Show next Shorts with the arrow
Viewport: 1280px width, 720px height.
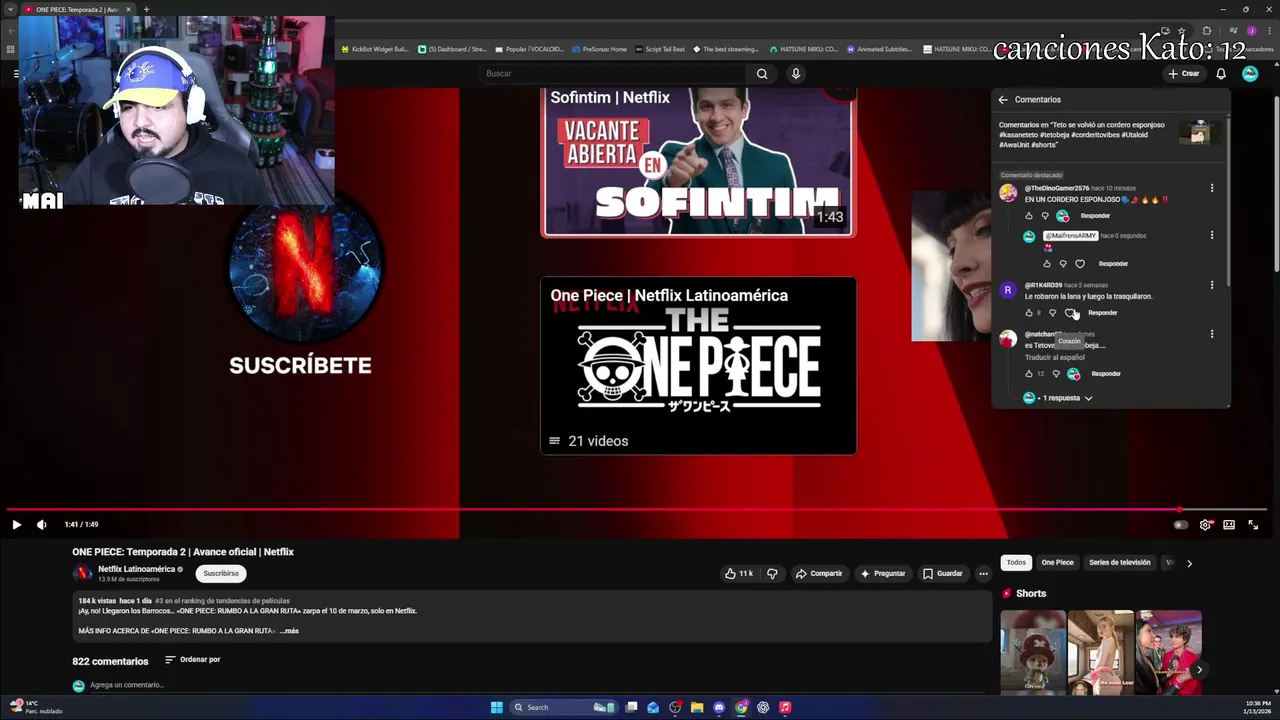coord(1199,670)
